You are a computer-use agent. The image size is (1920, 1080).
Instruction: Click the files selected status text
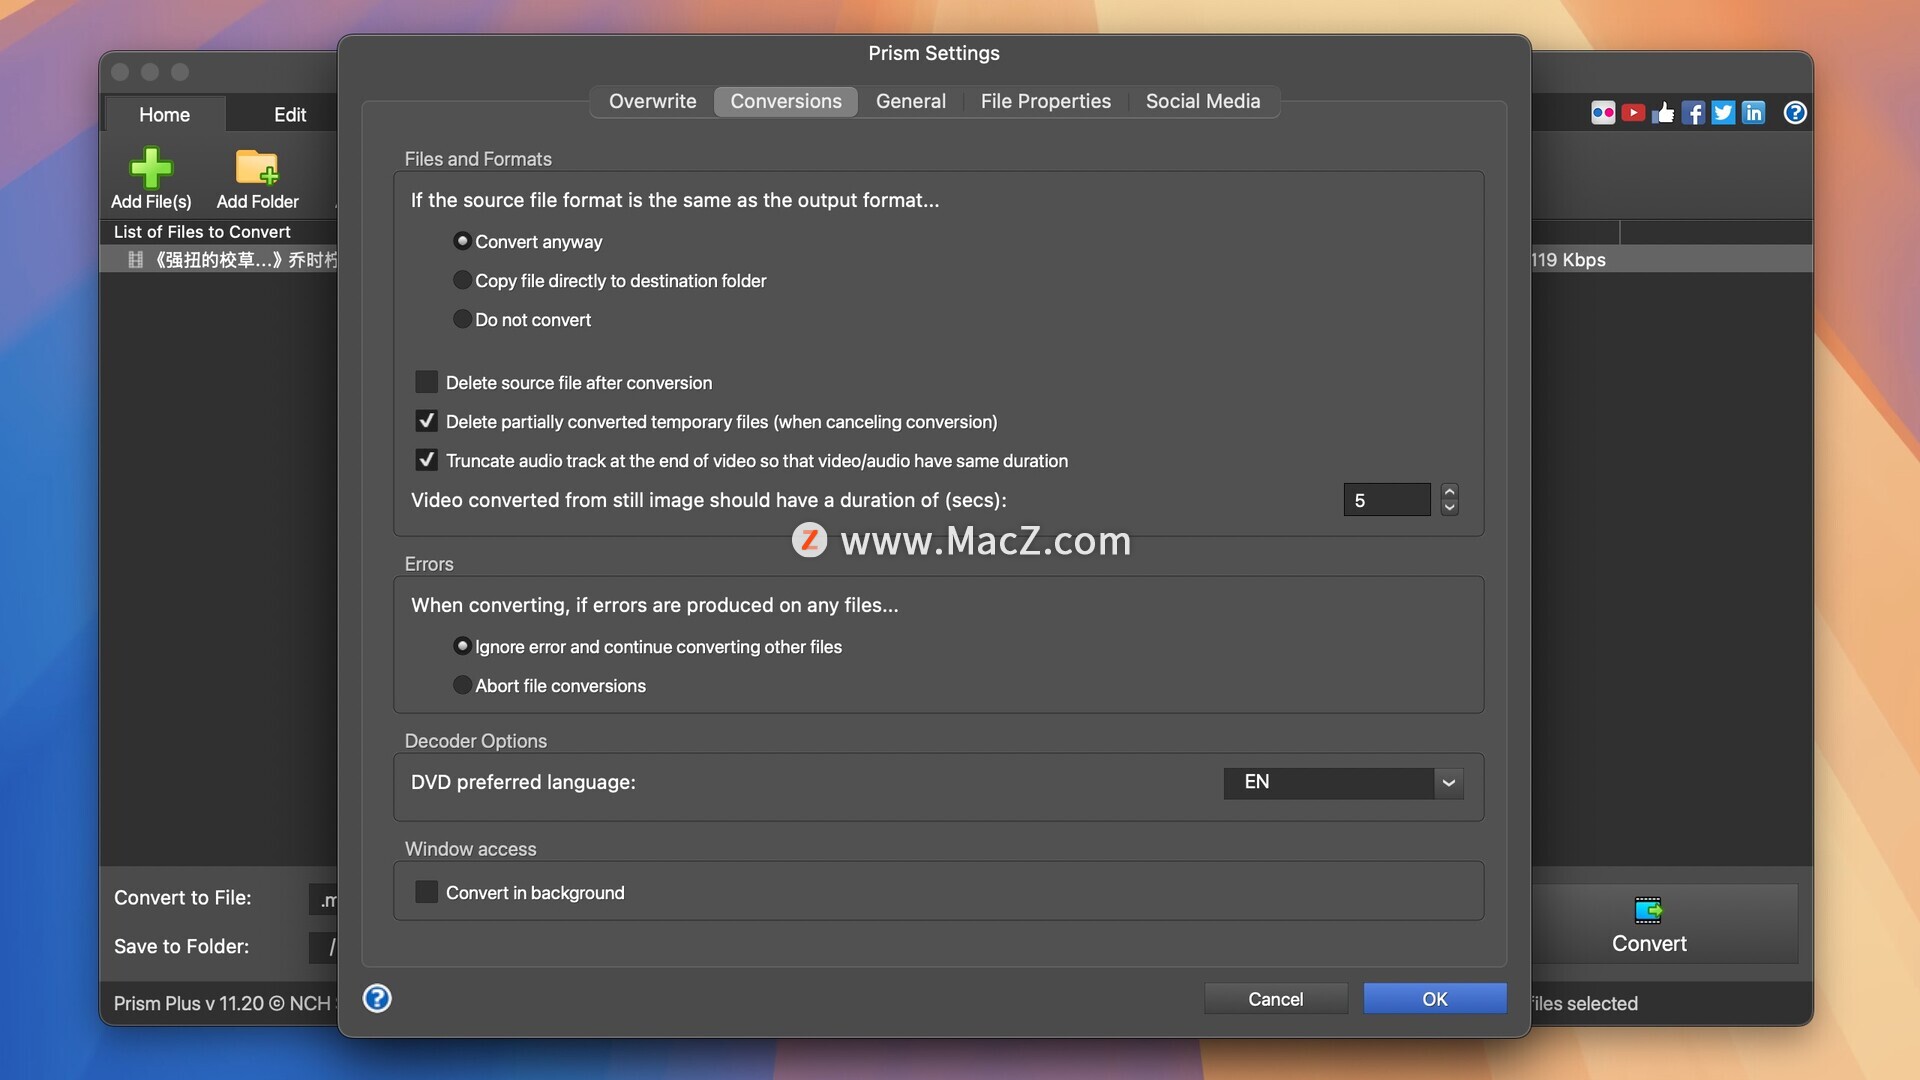(x=1584, y=1003)
